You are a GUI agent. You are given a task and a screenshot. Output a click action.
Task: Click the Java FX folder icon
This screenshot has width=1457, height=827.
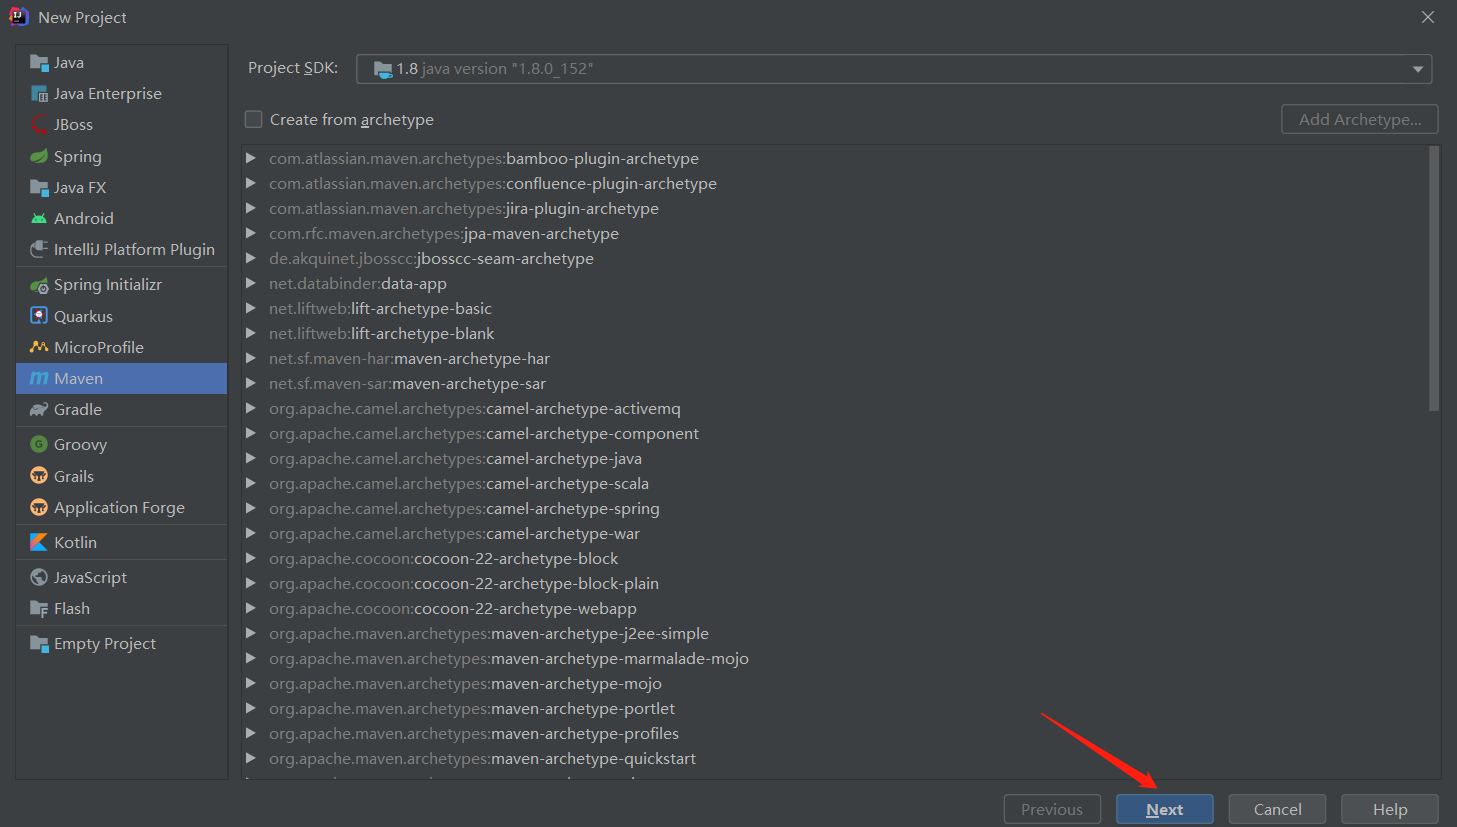39,187
